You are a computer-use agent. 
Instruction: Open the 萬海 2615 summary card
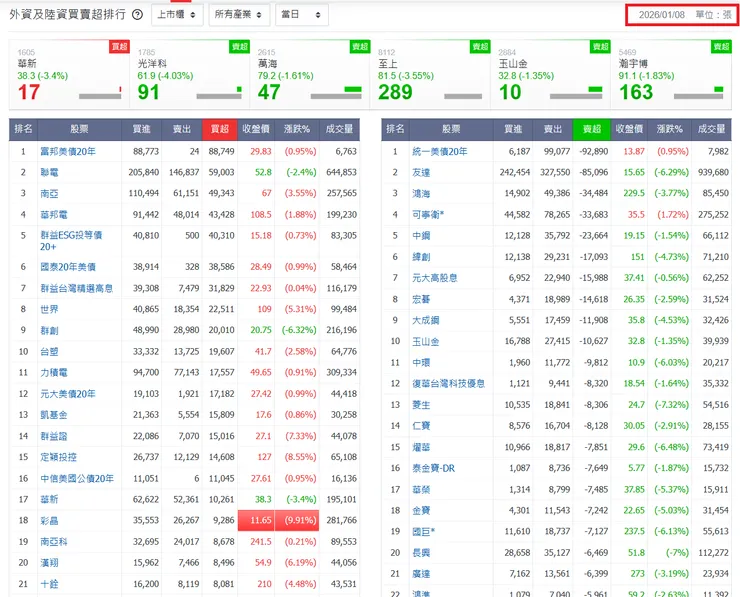click(x=310, y=75)
